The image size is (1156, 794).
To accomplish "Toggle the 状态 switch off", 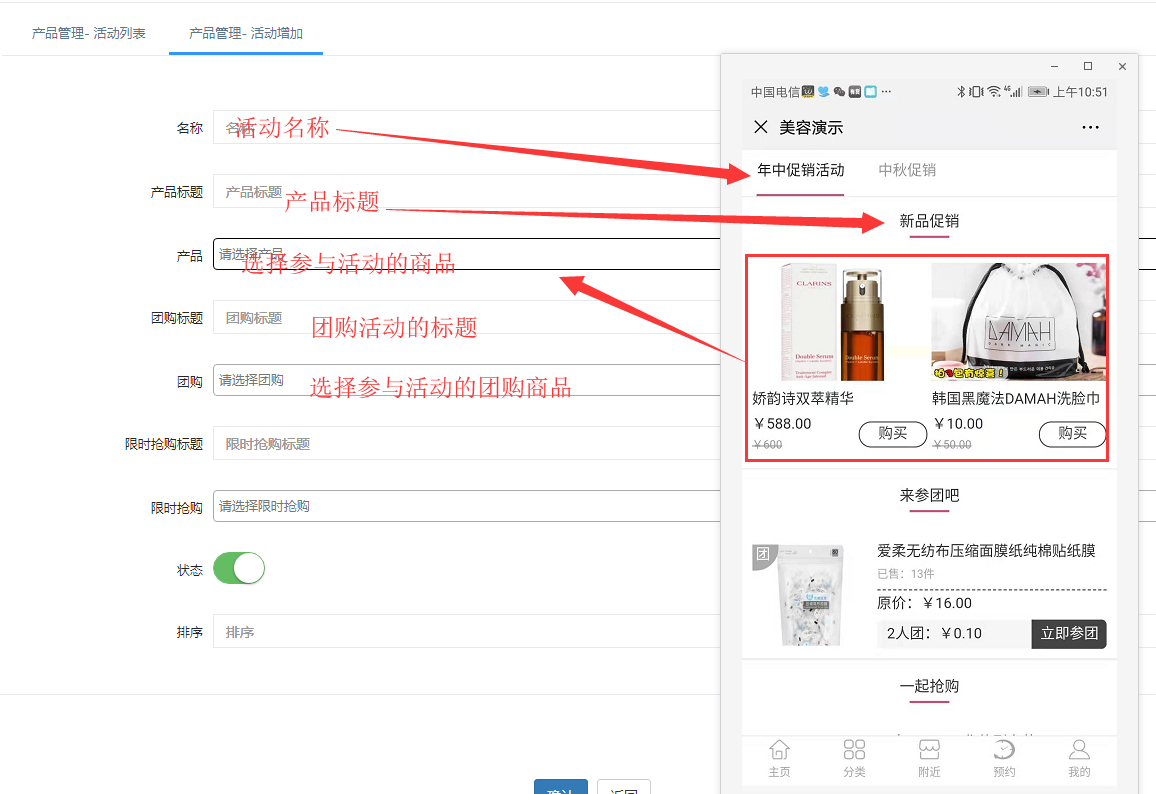I will pyautogui.click(x=239, y=568).
